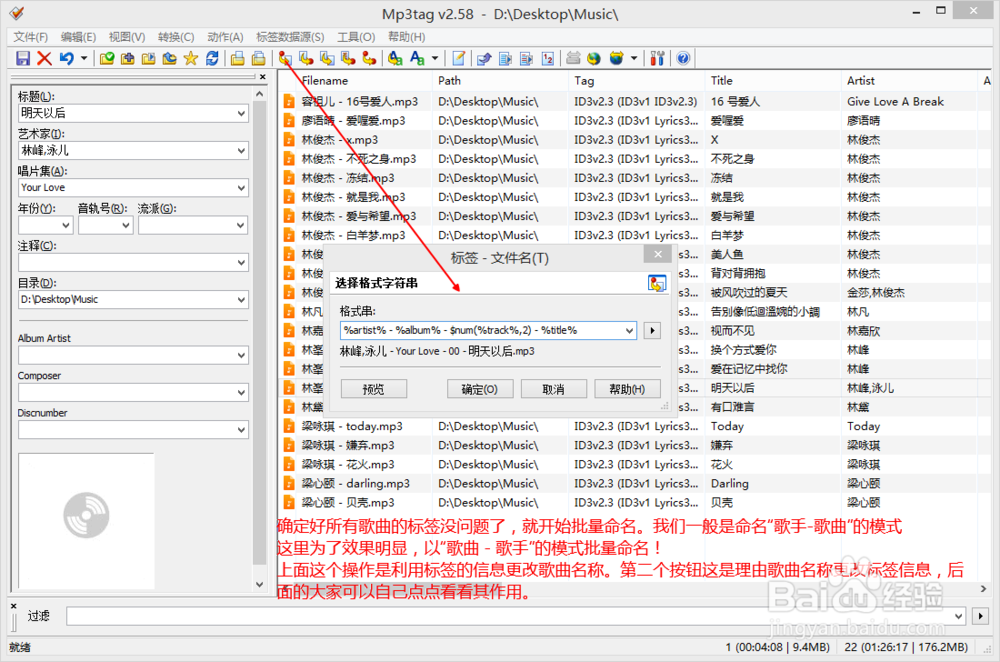Click the Discnumber input field
This screenshot has width=1000, height=662.
133,430
